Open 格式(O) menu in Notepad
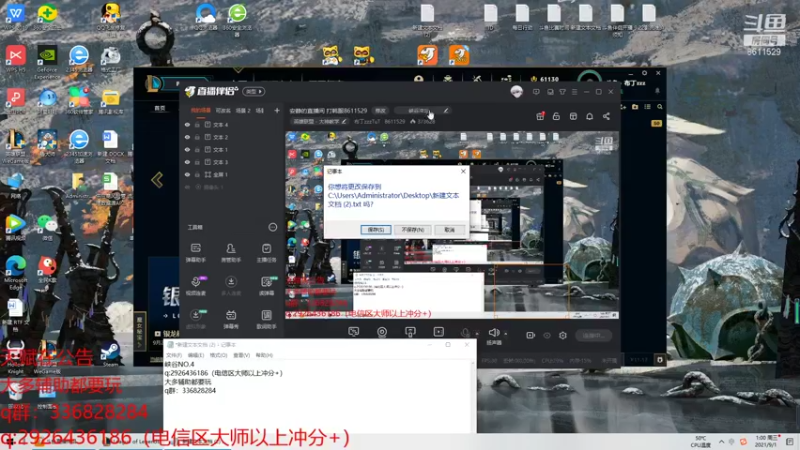This screenshot has width=800, height=450. pos(218,355)
